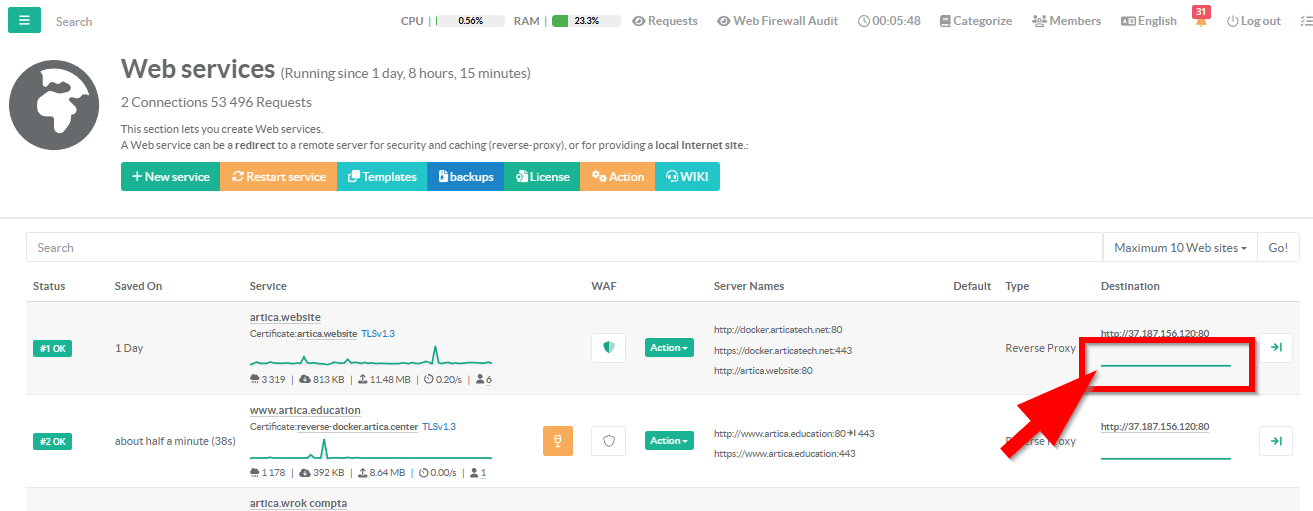
Task: Open the Requests monitor in top bar
Action: pos(665,21)
